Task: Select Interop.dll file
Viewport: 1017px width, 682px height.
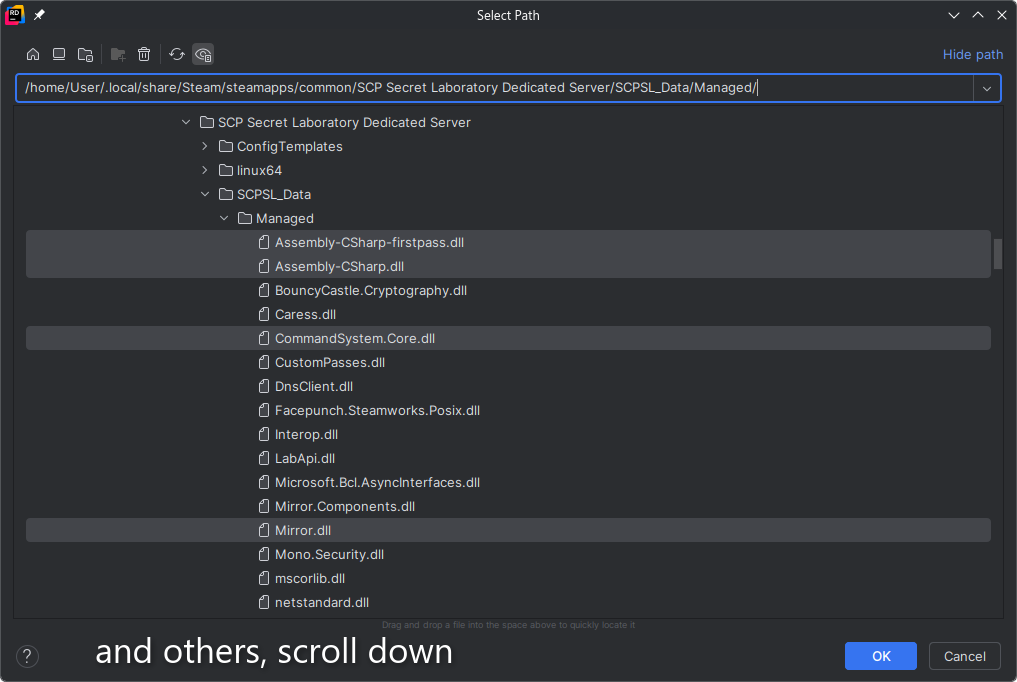Action: point(508,434)
